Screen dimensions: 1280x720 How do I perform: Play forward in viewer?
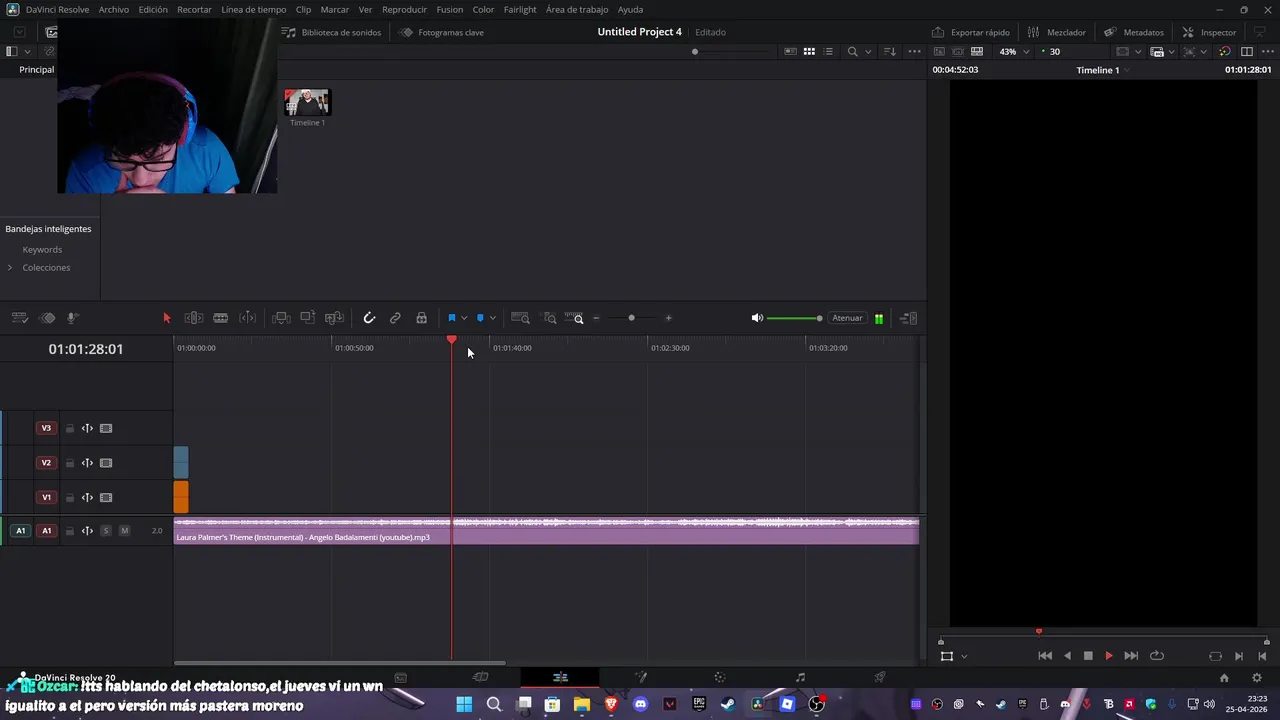pos(1108,656)
